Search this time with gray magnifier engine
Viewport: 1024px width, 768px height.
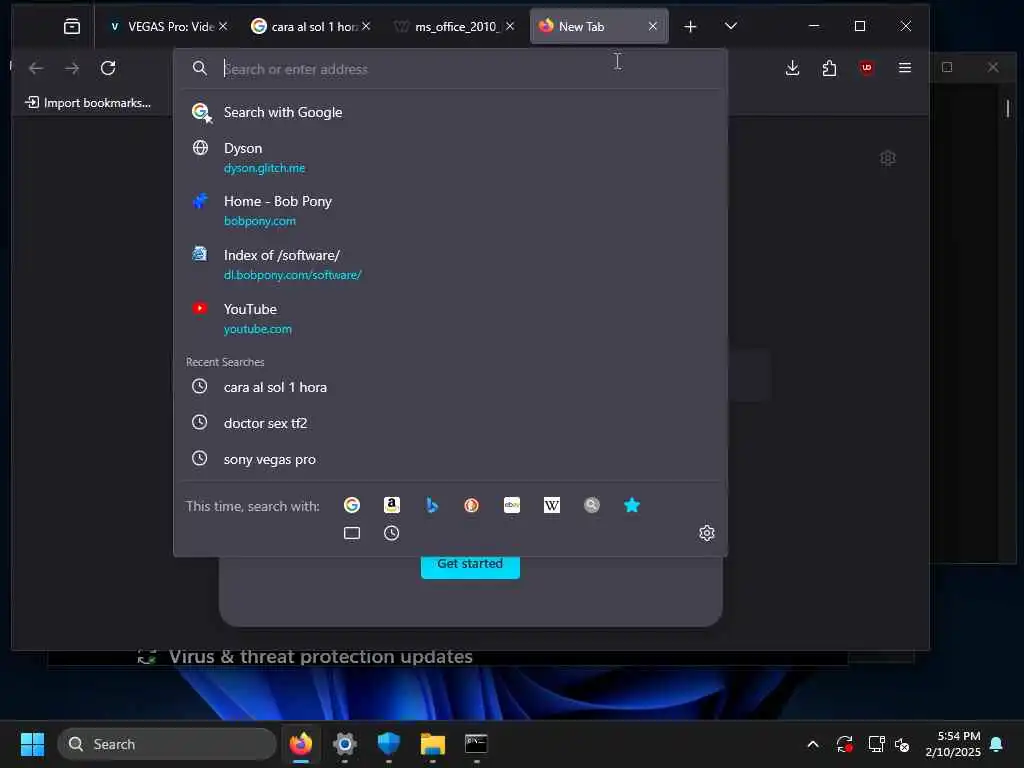[592, 505]
